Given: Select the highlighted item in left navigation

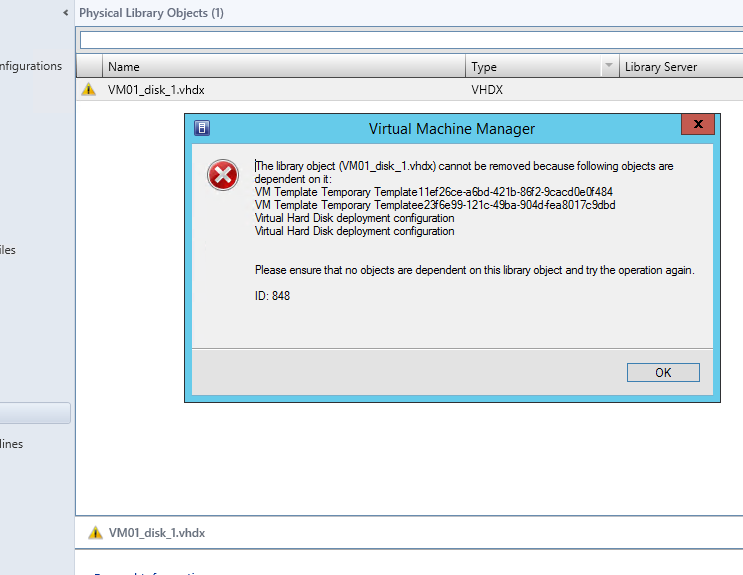Looking at the screenshot, I should (35, 413).
